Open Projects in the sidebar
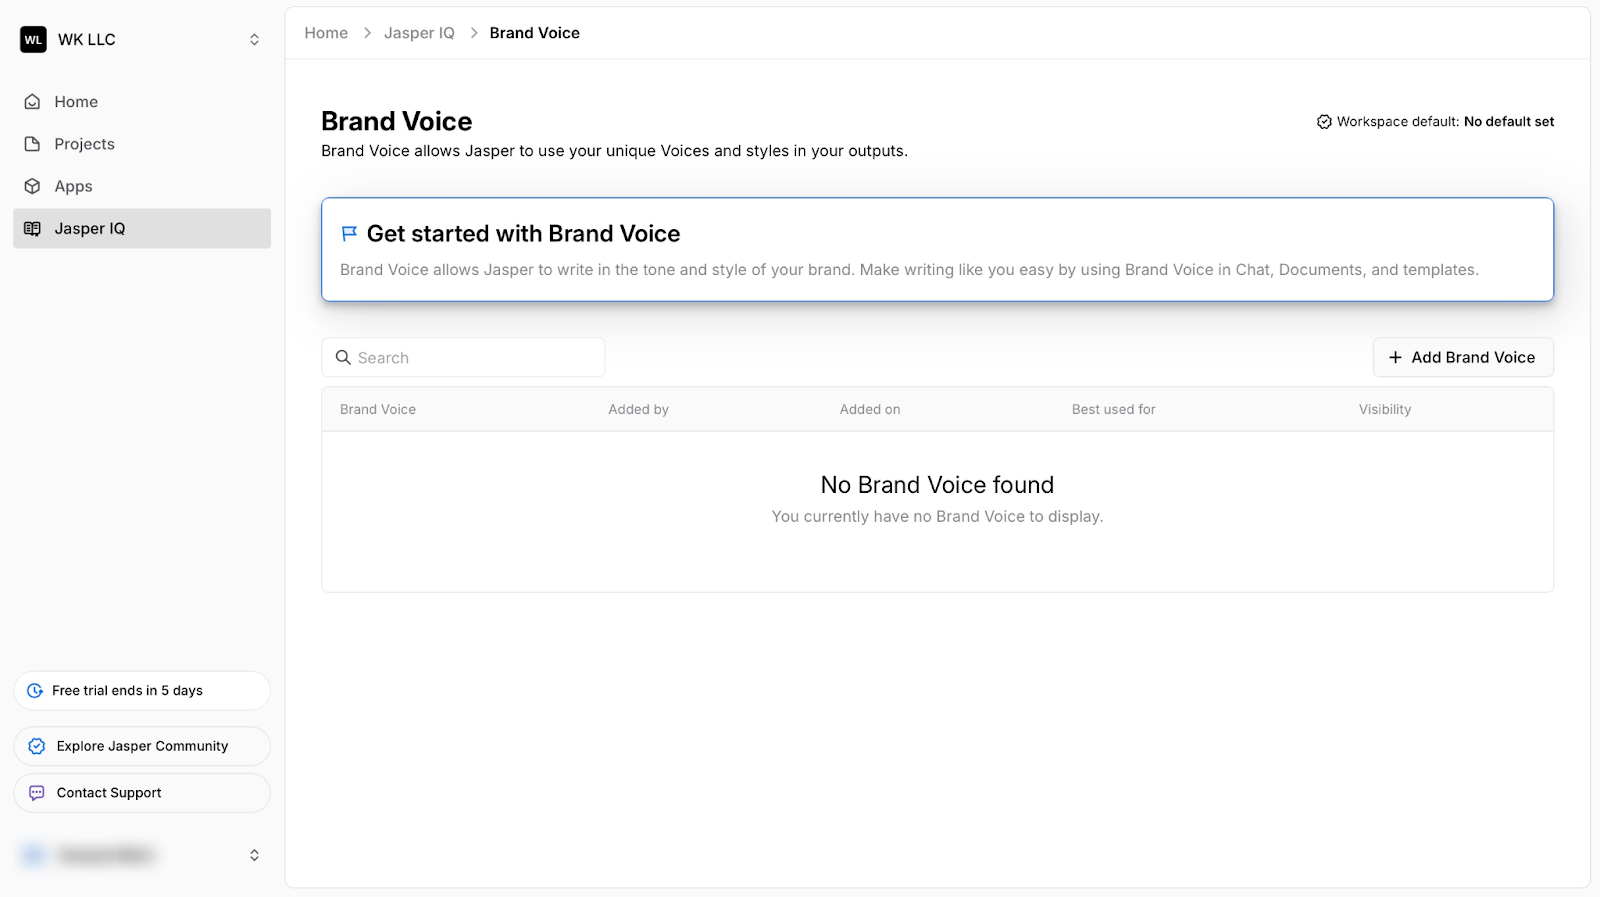 click(x=142, y=144)
